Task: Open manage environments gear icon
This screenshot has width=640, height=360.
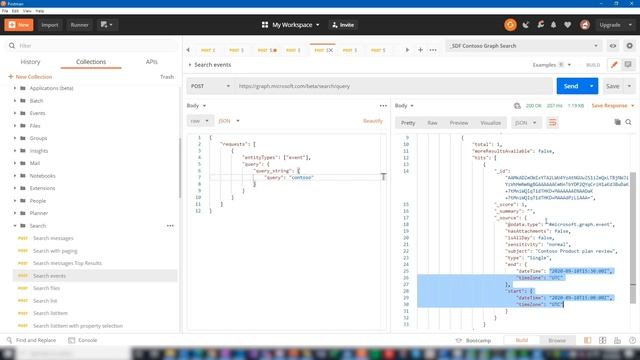Action: click(629, 46)
